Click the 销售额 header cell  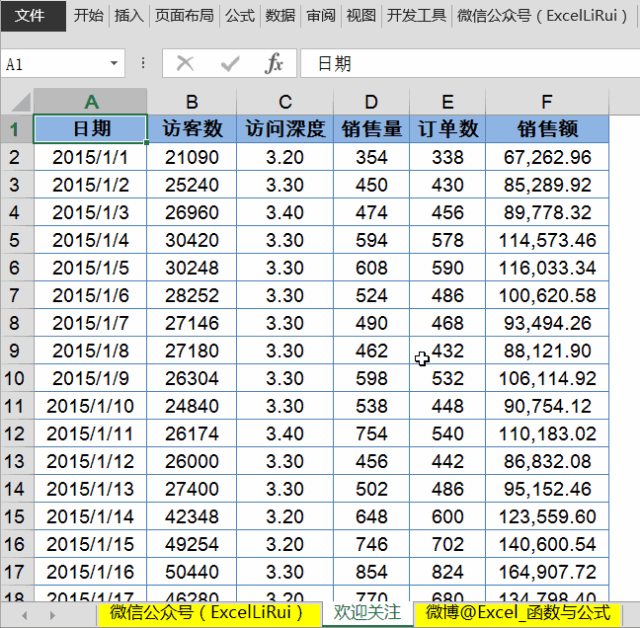click(x=547, y=129)
